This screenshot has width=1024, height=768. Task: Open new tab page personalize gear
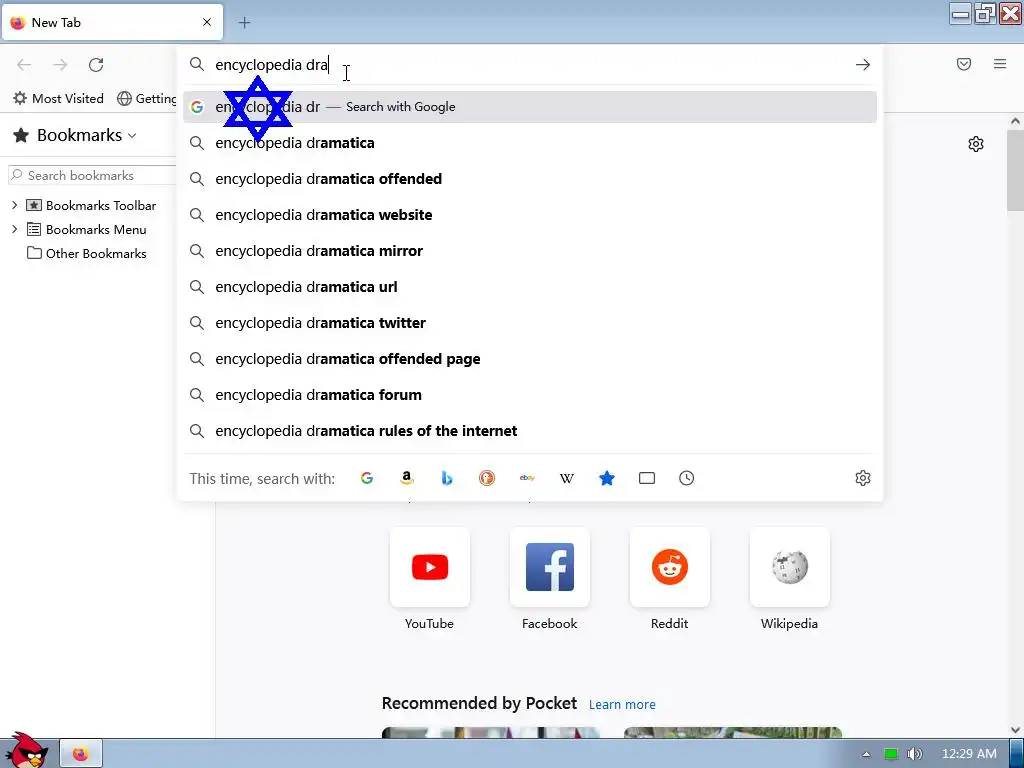(976, 144)
